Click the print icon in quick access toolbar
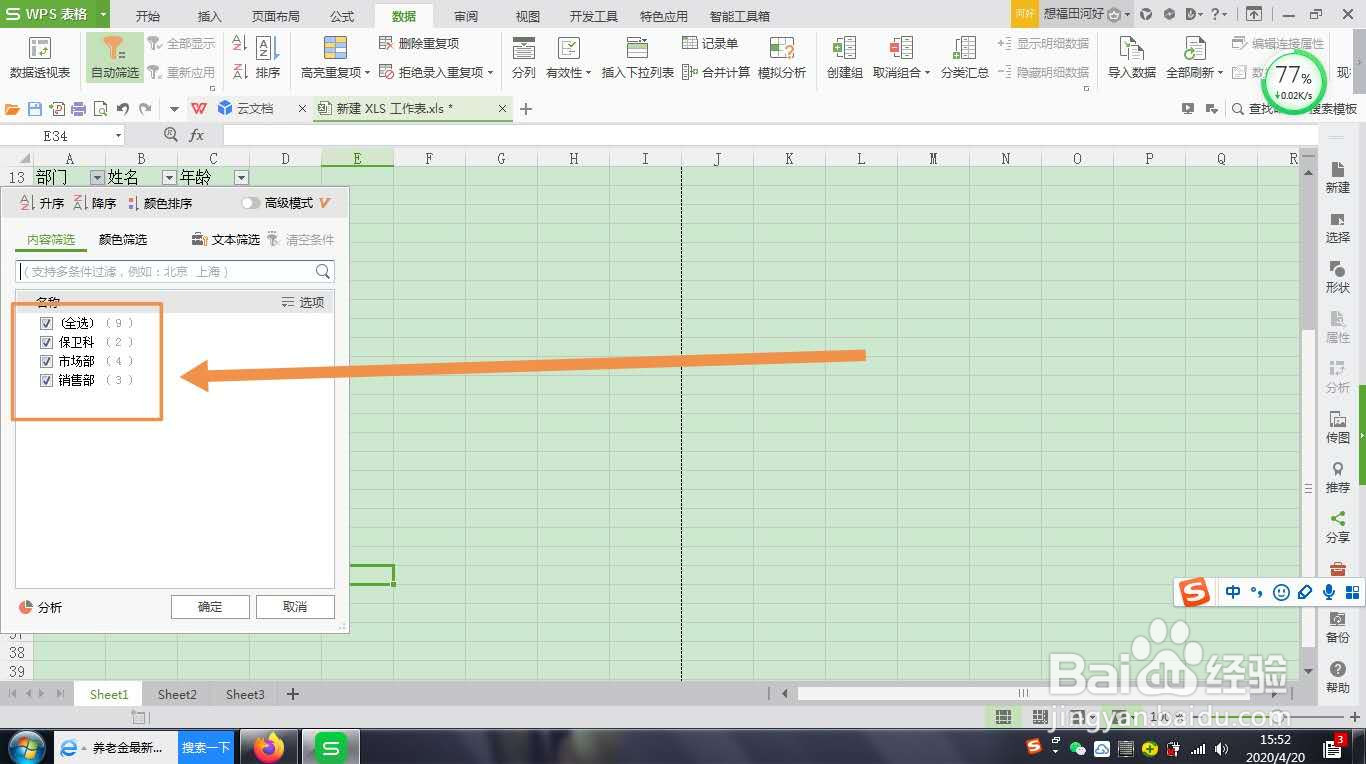Image resolution: width=1366 pixels, height=764 pixels. (x=79, y=108)
